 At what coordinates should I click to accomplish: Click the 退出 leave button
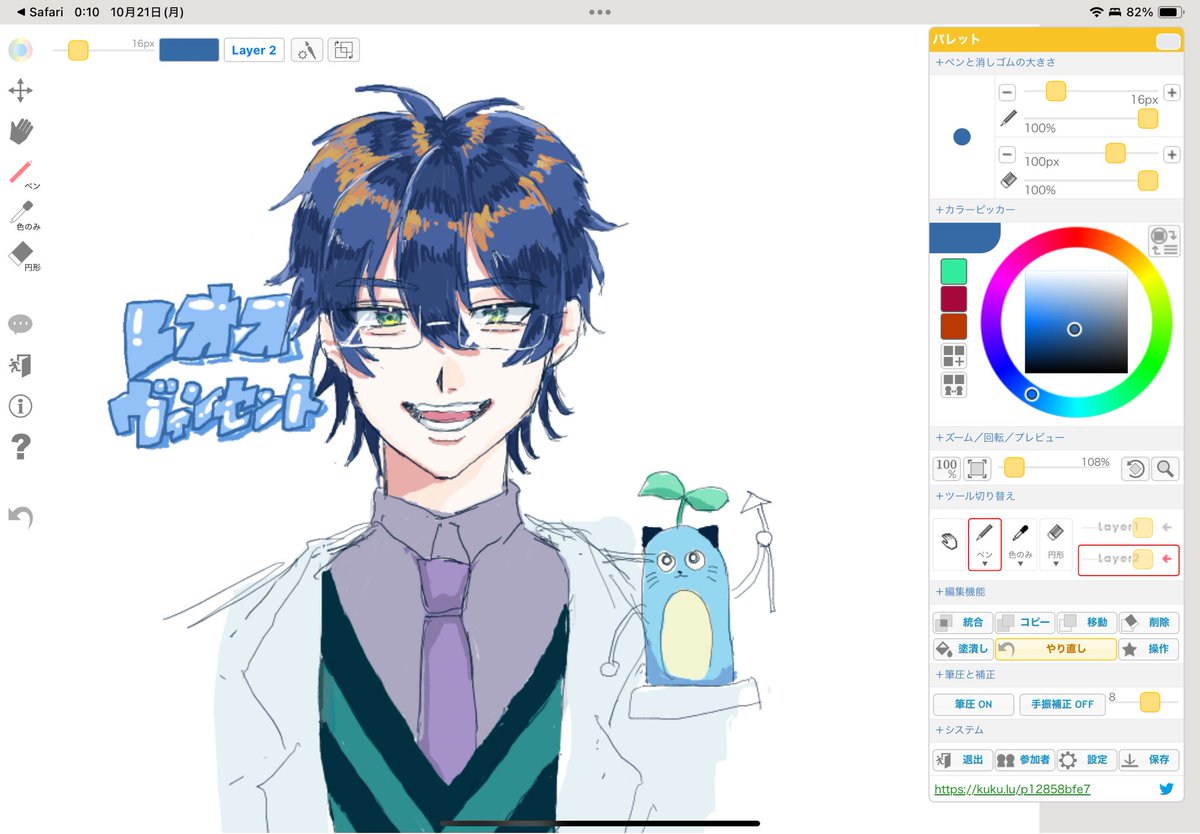coord(962,760)
